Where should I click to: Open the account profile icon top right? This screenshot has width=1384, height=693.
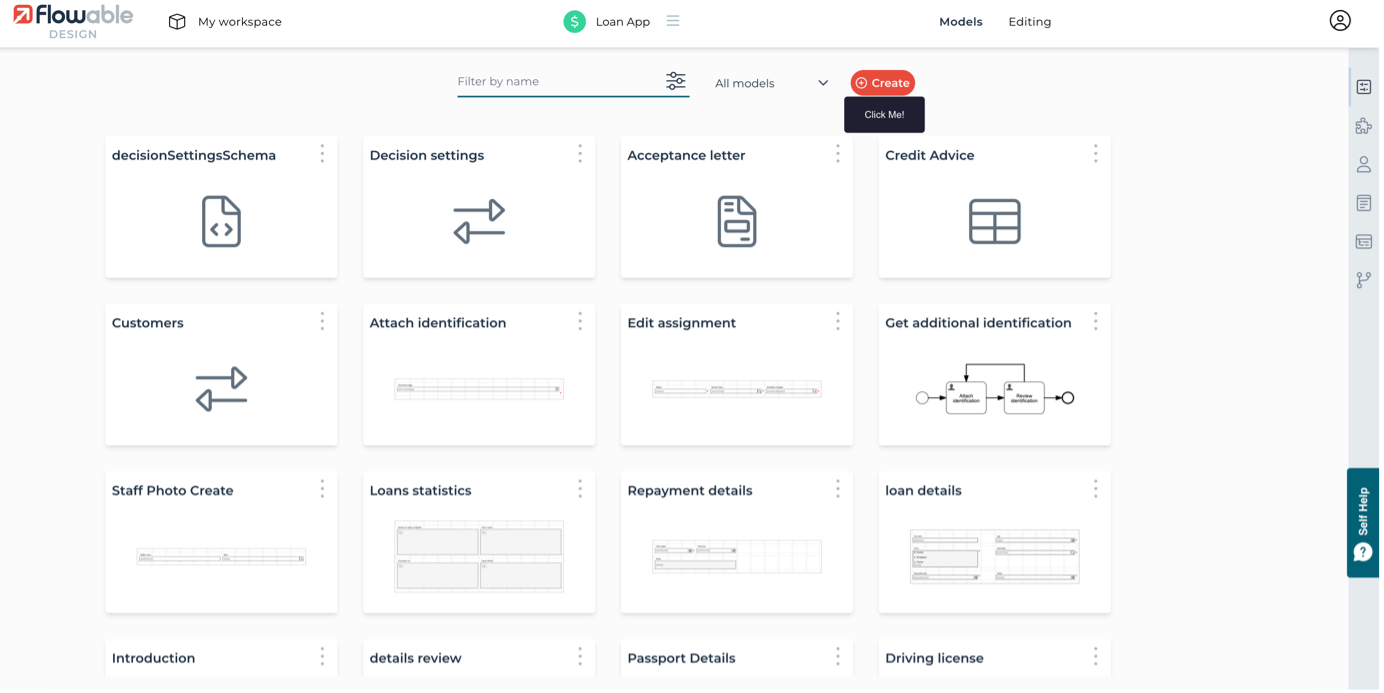[x=1340, y=20]
